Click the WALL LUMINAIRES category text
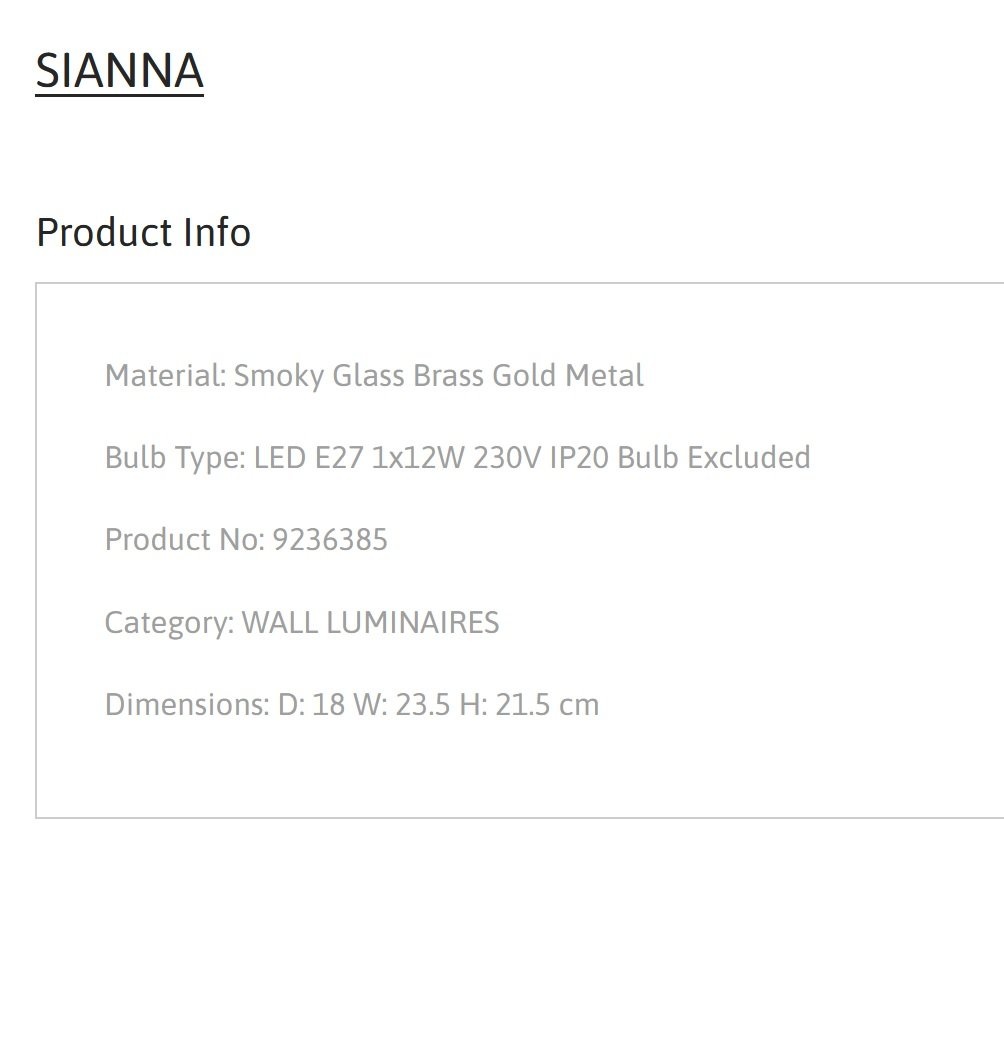The height and width of the screenshot is (1061, 1004). 371,623
